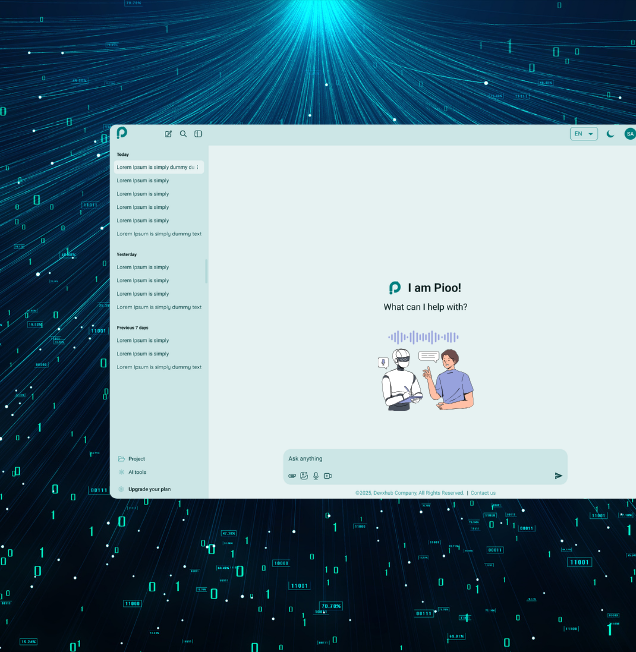Viewport: 636px width, 652px height.
Task: Open the last chat under Previous 7 days
Action: coord(159,367)
